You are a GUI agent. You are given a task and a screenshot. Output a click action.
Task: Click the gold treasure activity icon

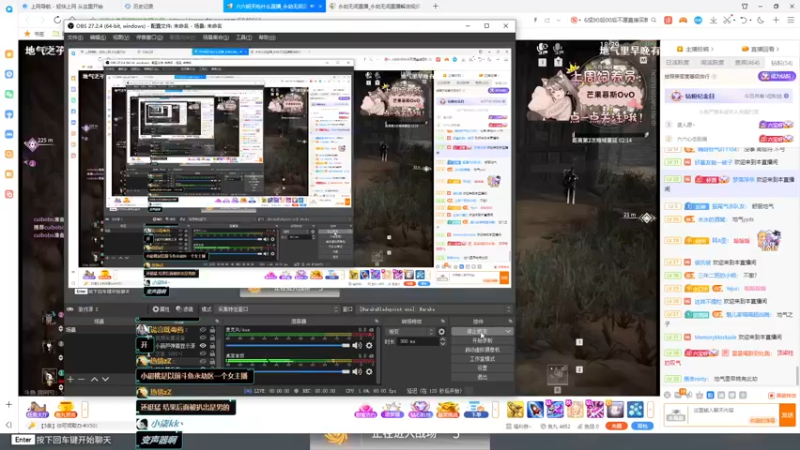point(447,410)
